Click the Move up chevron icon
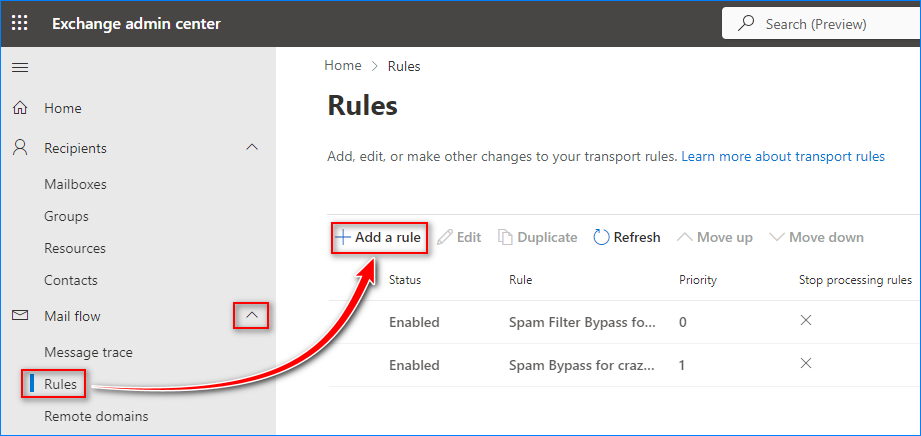Viewport: 921px width, 436px height. pos(685,237)
